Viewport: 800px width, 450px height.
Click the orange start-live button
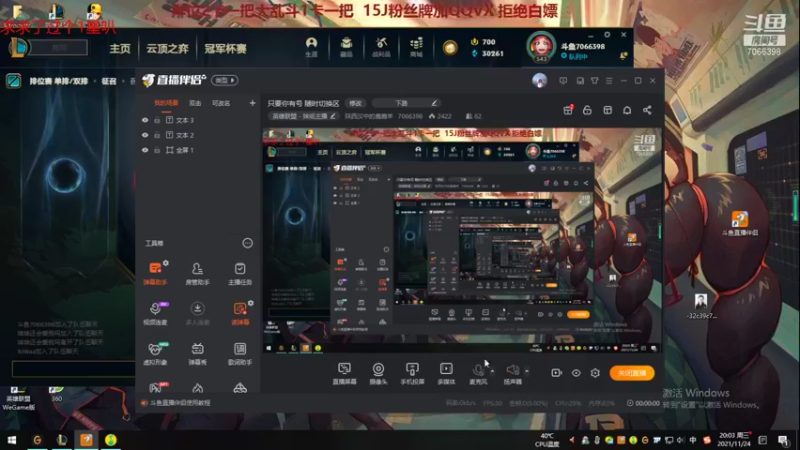pyautogui.click(x=632, y=373)
